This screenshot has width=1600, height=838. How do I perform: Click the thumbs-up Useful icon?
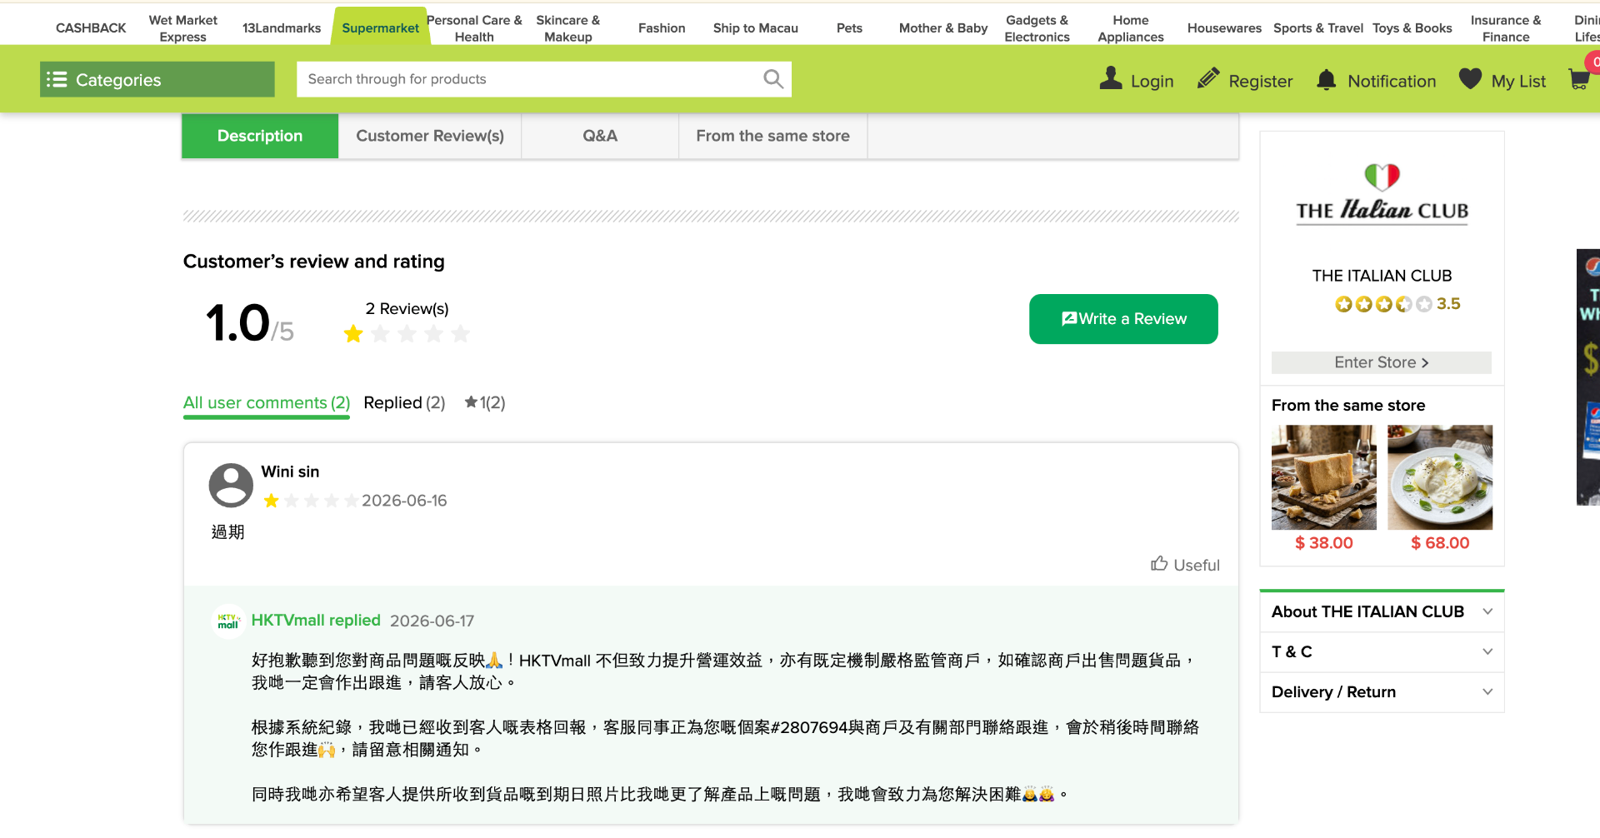point(1159,564)
